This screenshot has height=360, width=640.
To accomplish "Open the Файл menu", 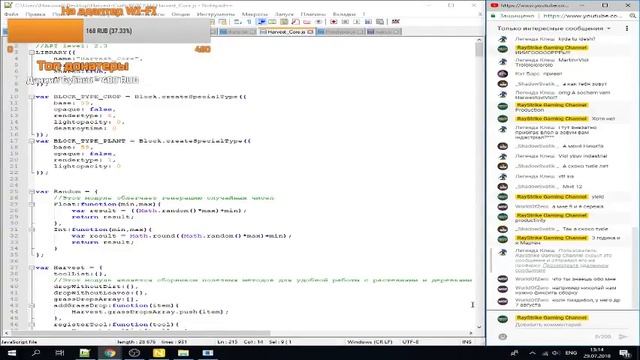I will pos(11,14).
